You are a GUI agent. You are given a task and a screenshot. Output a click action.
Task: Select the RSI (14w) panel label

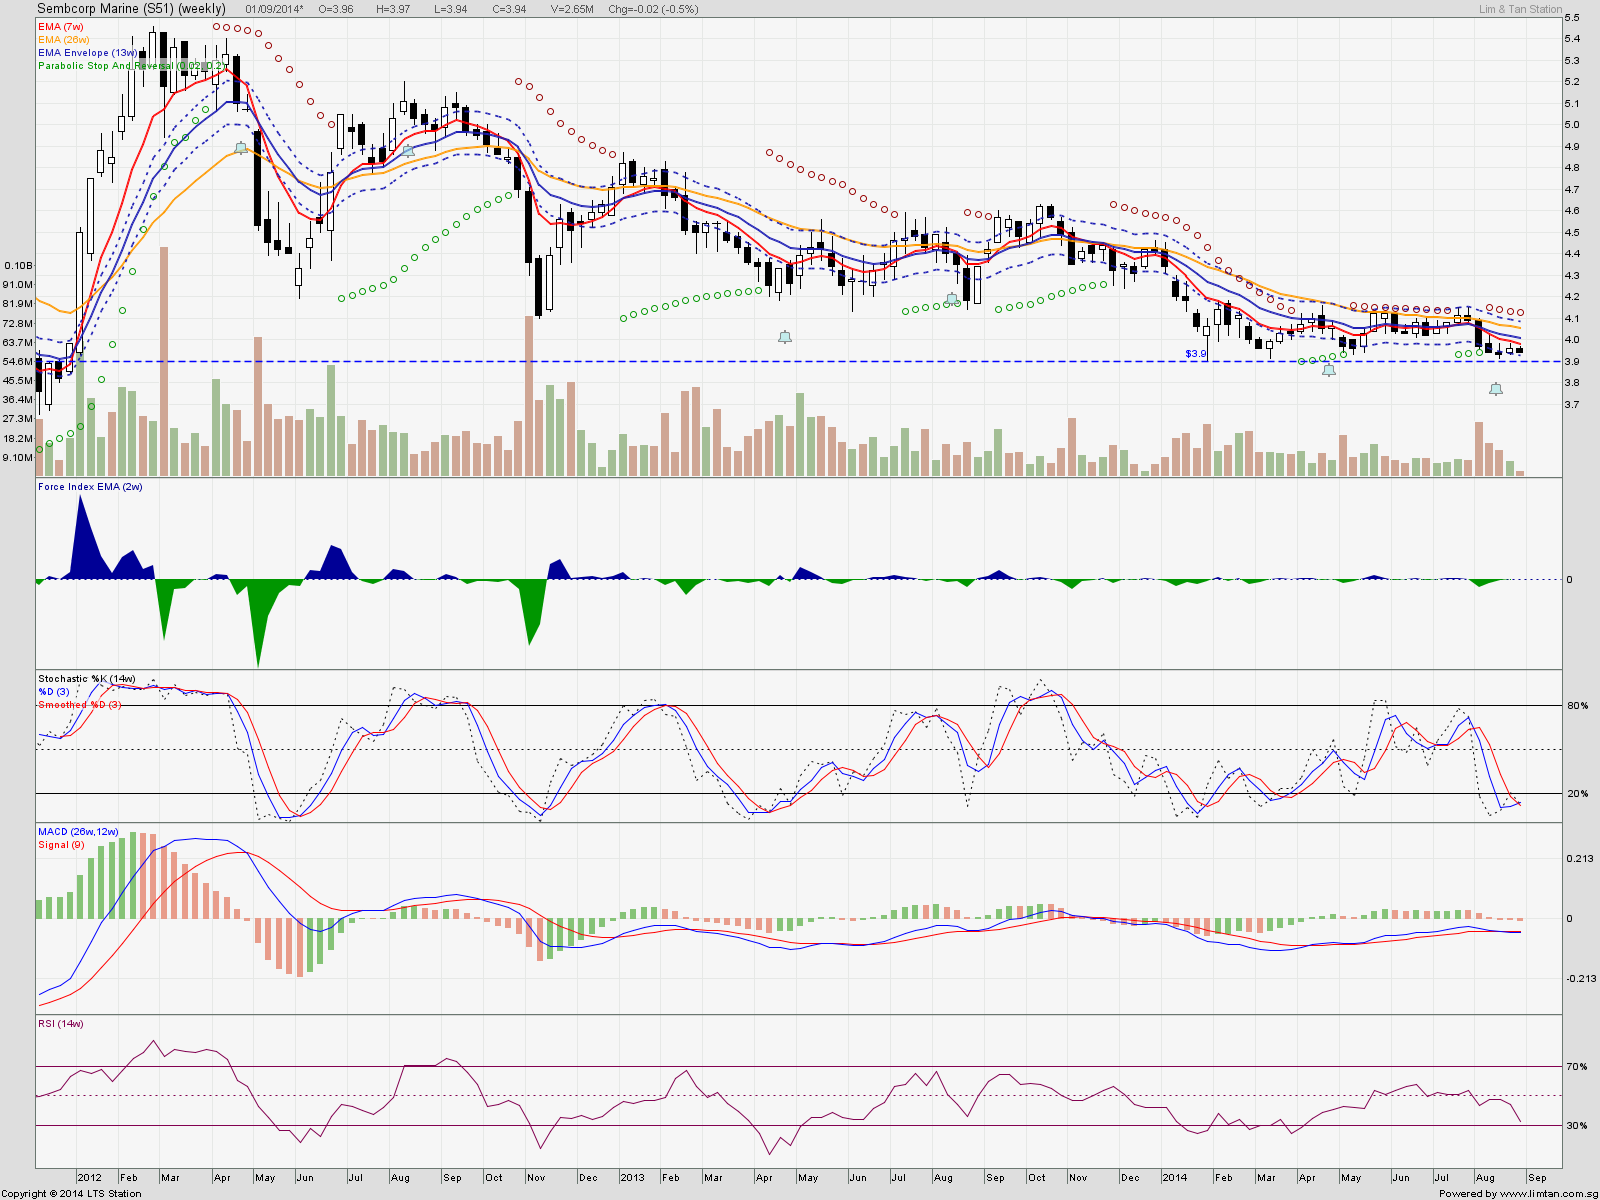coord(61,1024)
